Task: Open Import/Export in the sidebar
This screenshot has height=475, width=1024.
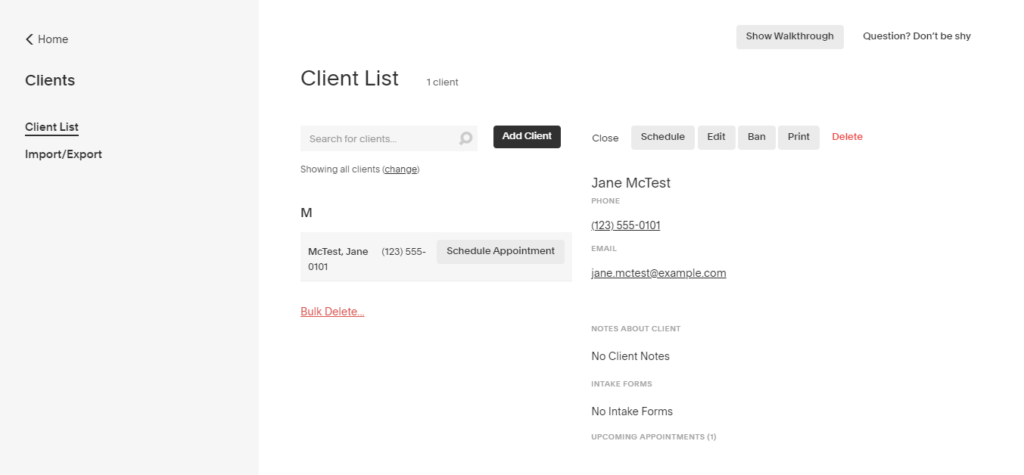Action: [63, 154]
